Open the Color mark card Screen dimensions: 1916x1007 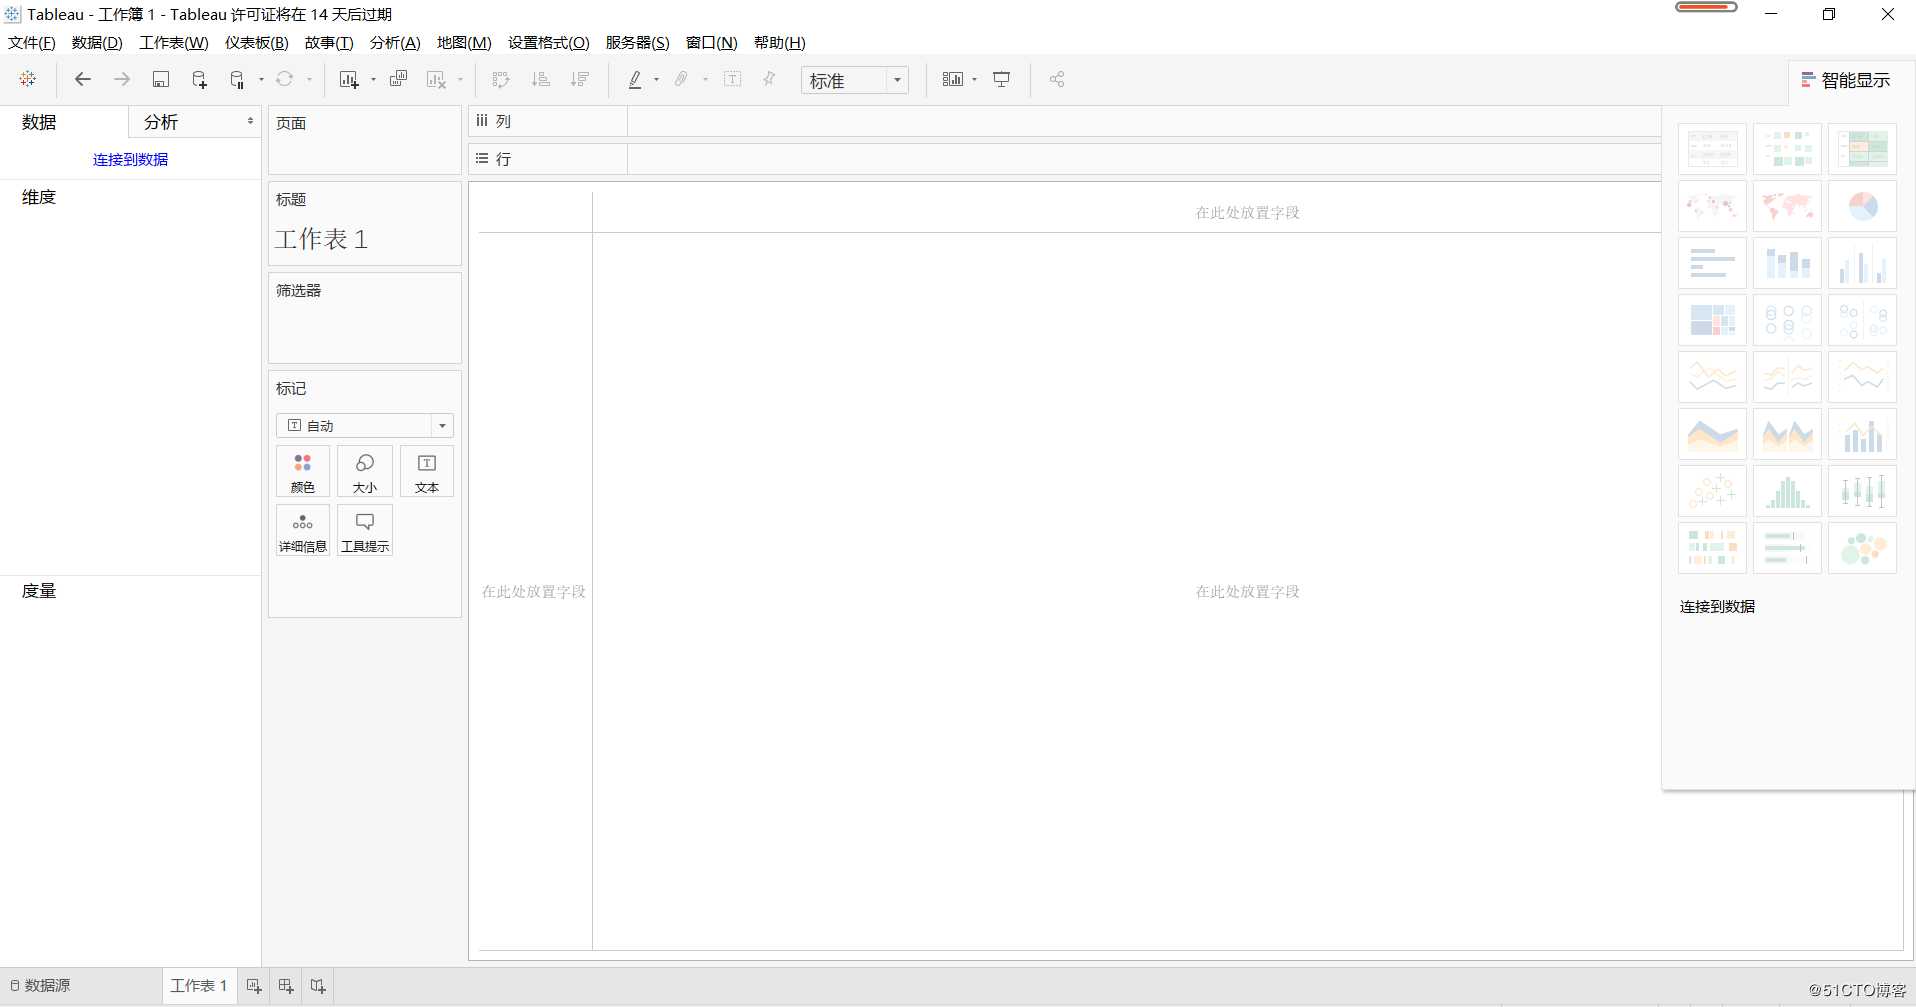coord(303,472)
